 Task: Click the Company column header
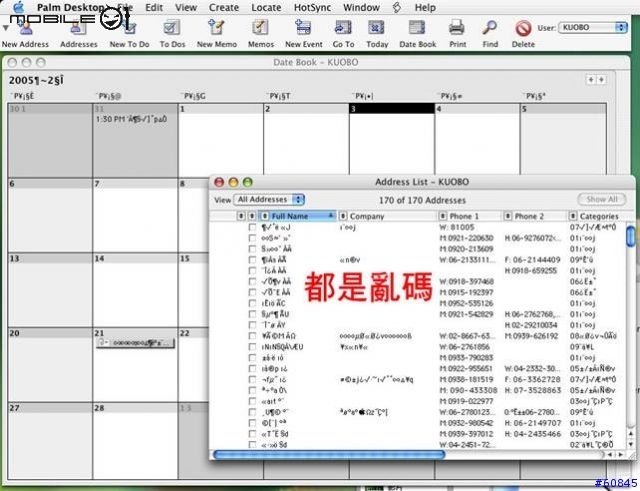(367, 216)
